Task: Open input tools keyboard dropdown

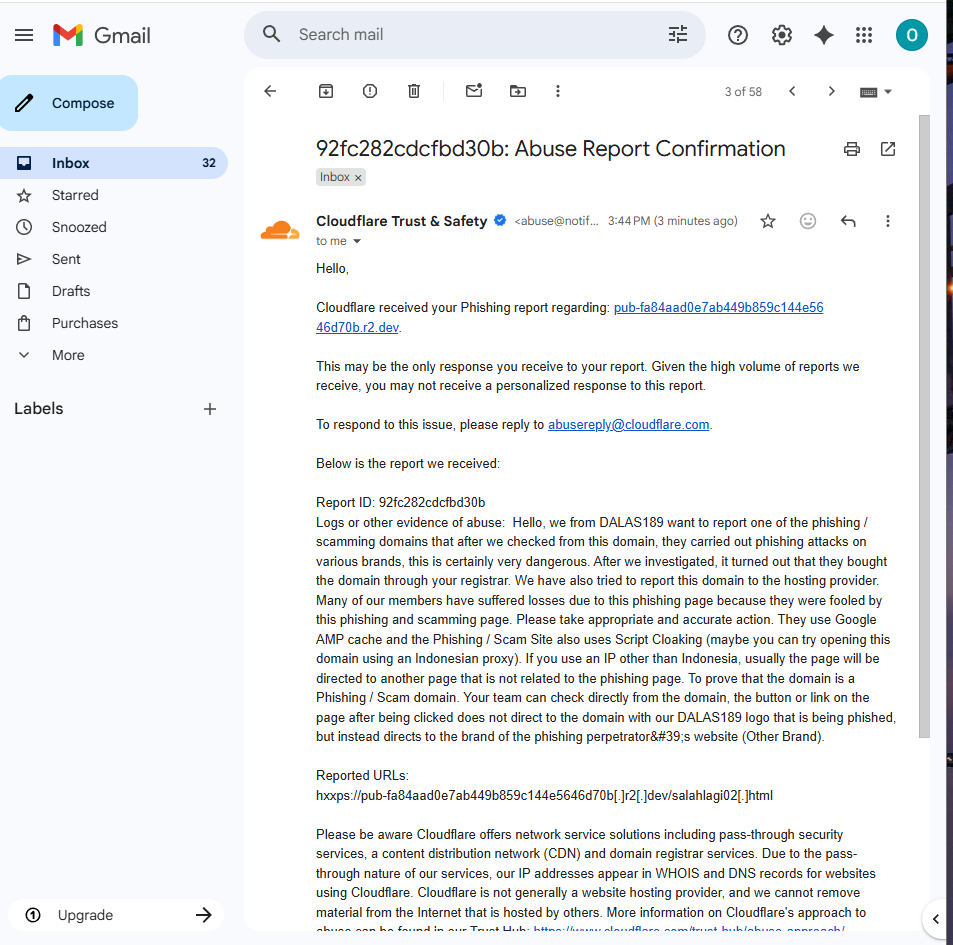Action: (876, 92)
